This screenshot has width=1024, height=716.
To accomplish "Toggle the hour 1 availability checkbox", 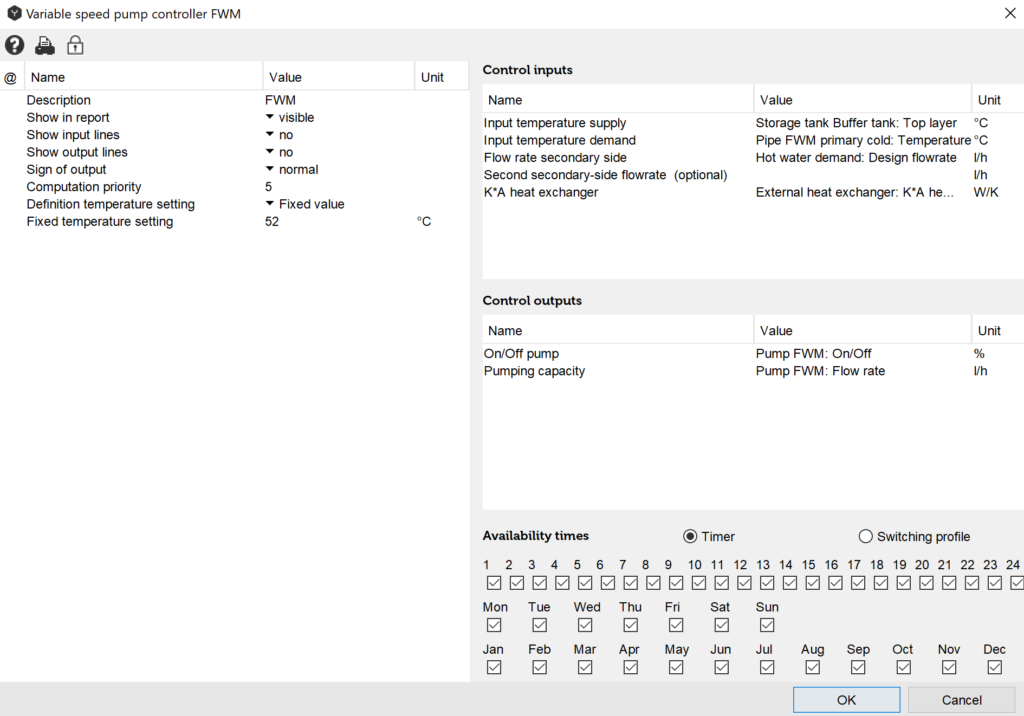I will pyautogui.click(x=494, y=583).
